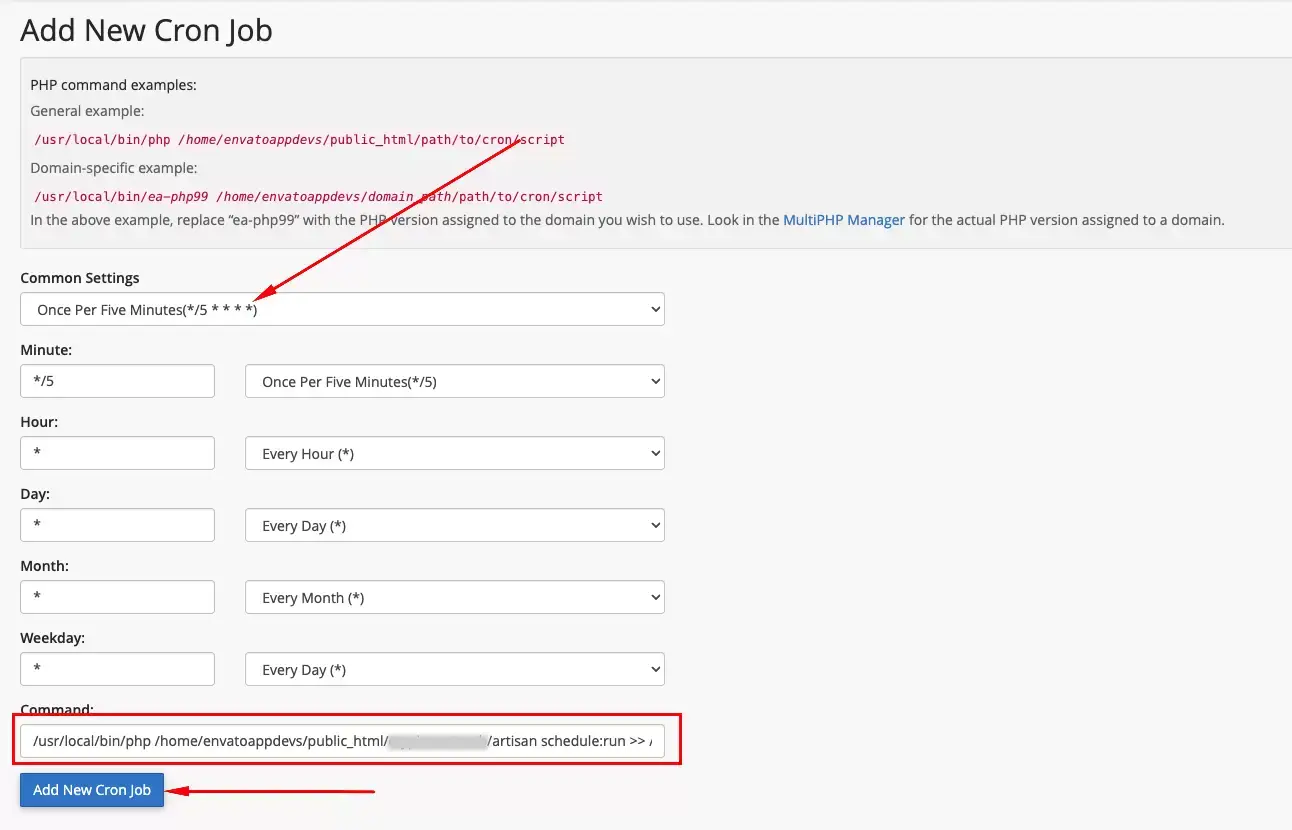
Task: Click the Month text input field
Action: click(x=117, y=597)
